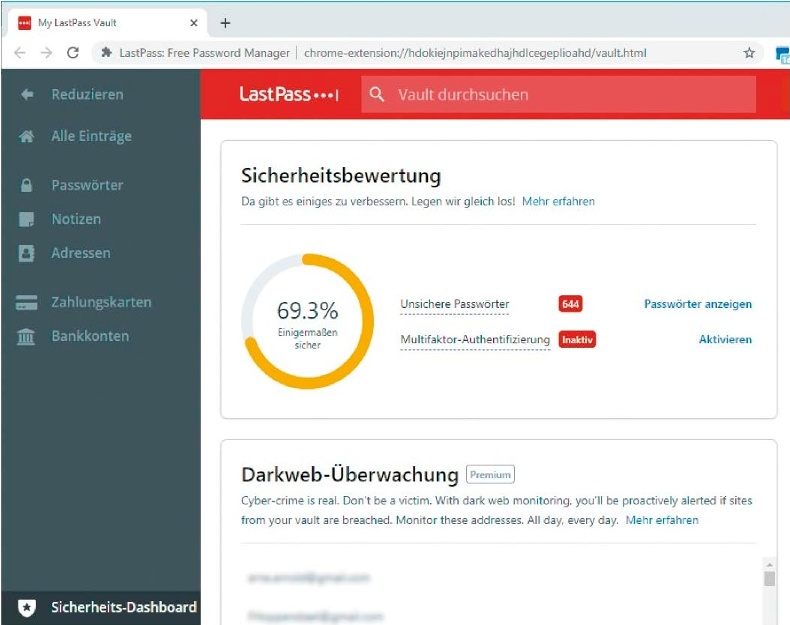Click the Darkweb-Überwachung heading
Viewport: 790px width, 625px height.
tap(350, 474)
